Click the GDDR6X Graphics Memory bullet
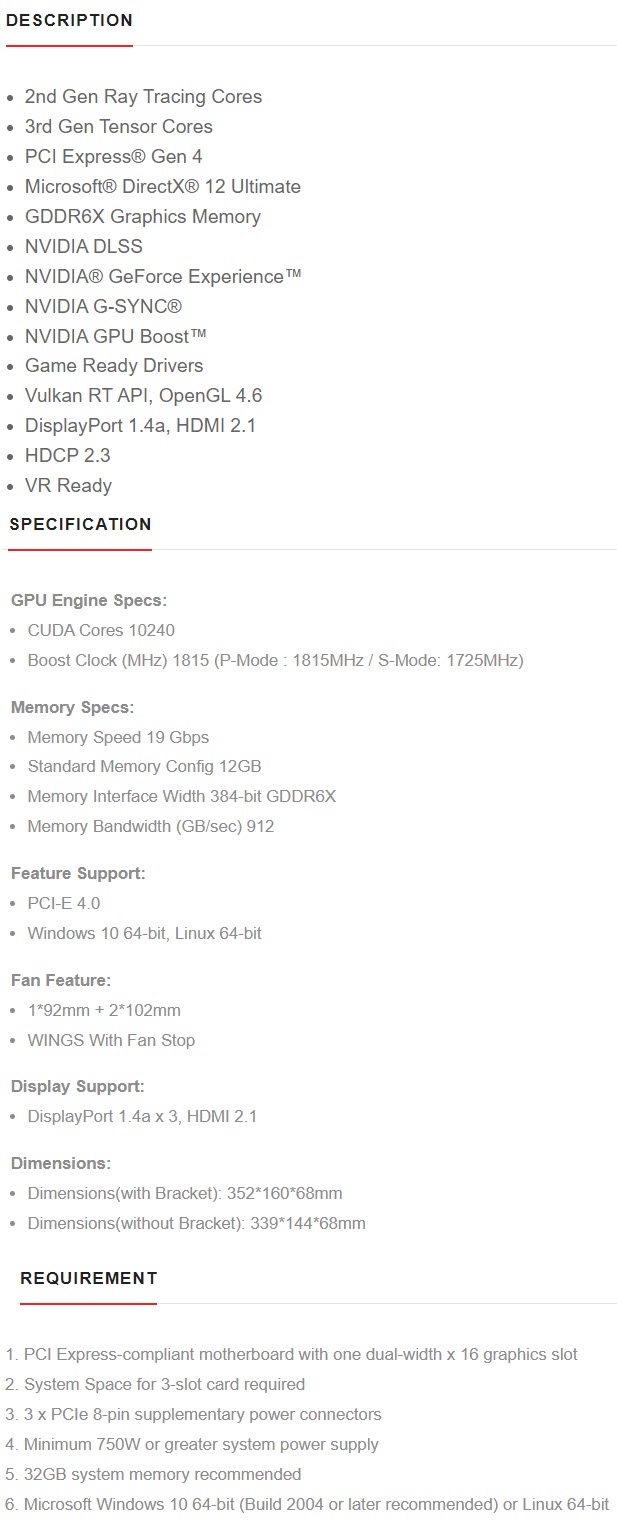 (x=143, y=216)
